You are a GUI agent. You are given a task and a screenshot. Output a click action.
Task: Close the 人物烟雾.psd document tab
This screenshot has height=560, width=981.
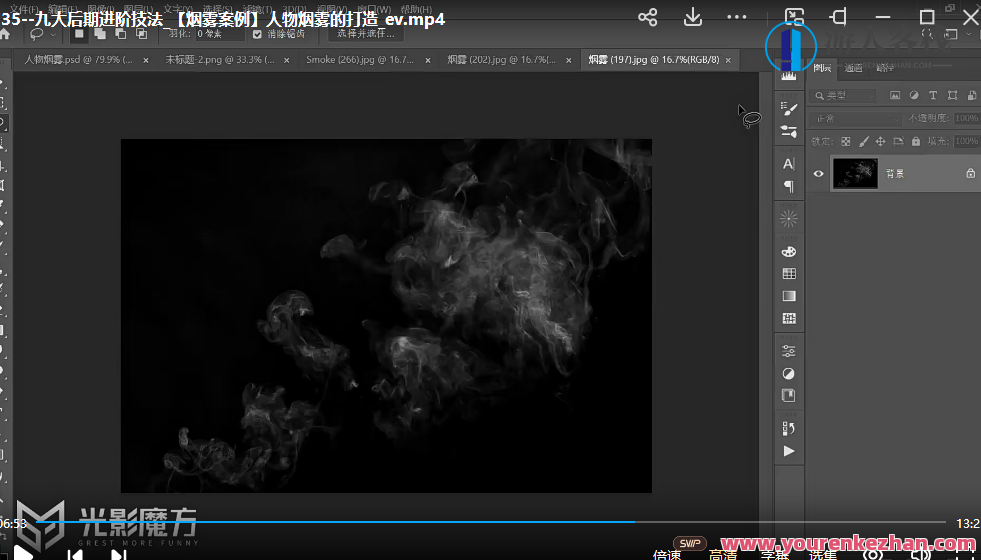(146, 60)
